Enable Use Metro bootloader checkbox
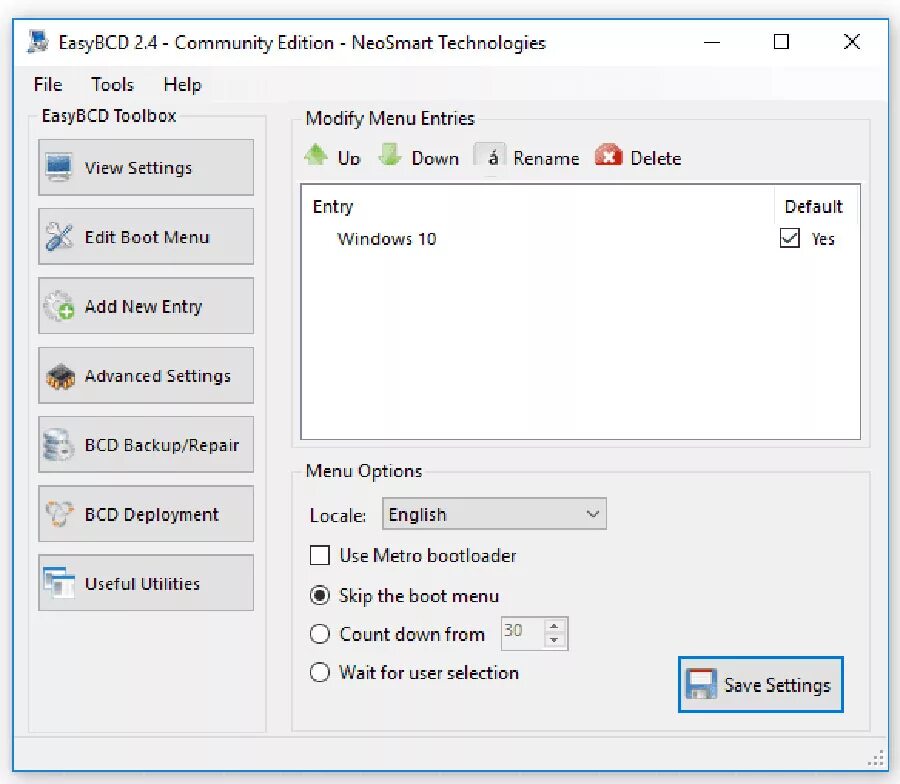900x784 pixels. click(x=320, y=556)
